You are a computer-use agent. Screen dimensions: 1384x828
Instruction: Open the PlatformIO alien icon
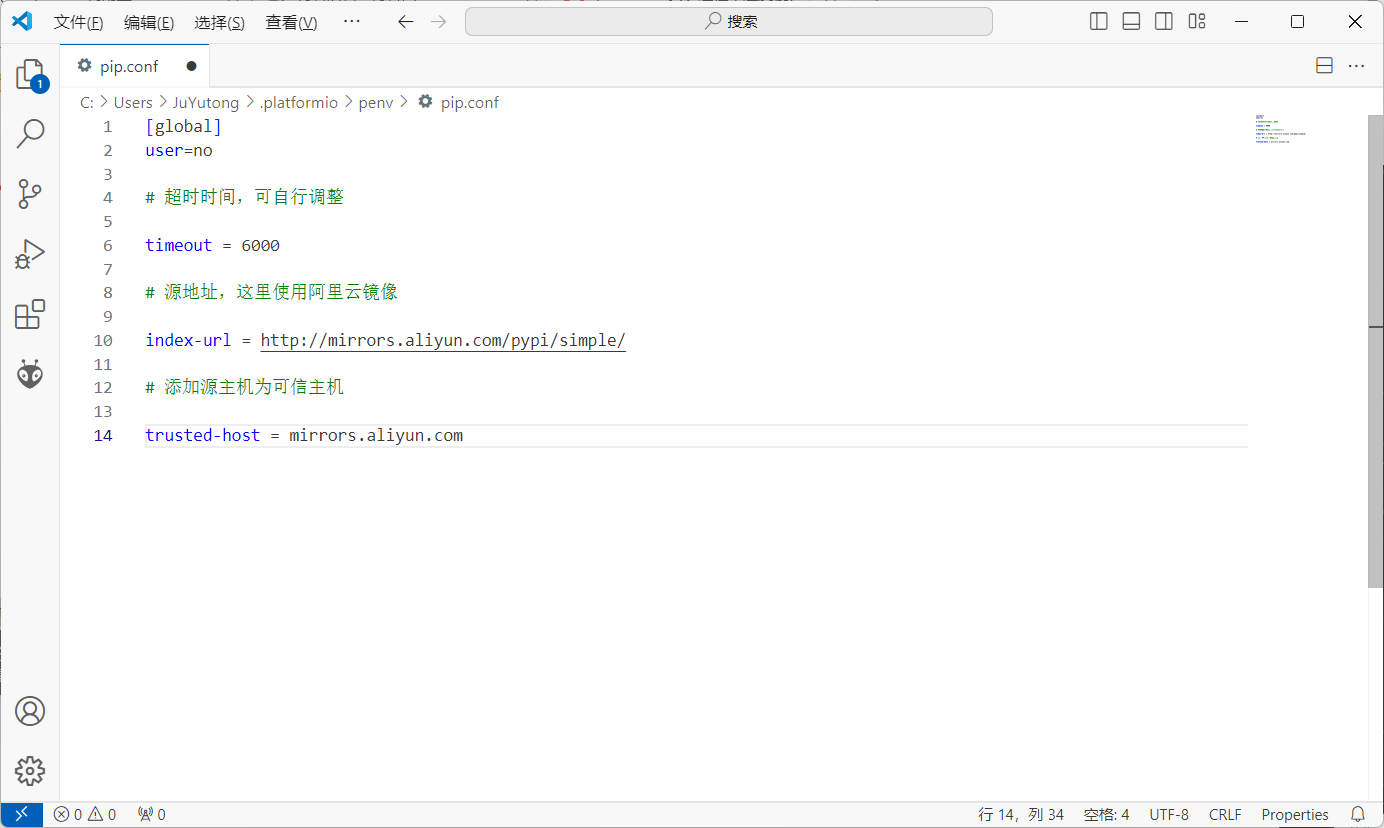pyautogui.click(x=30, y=374)
